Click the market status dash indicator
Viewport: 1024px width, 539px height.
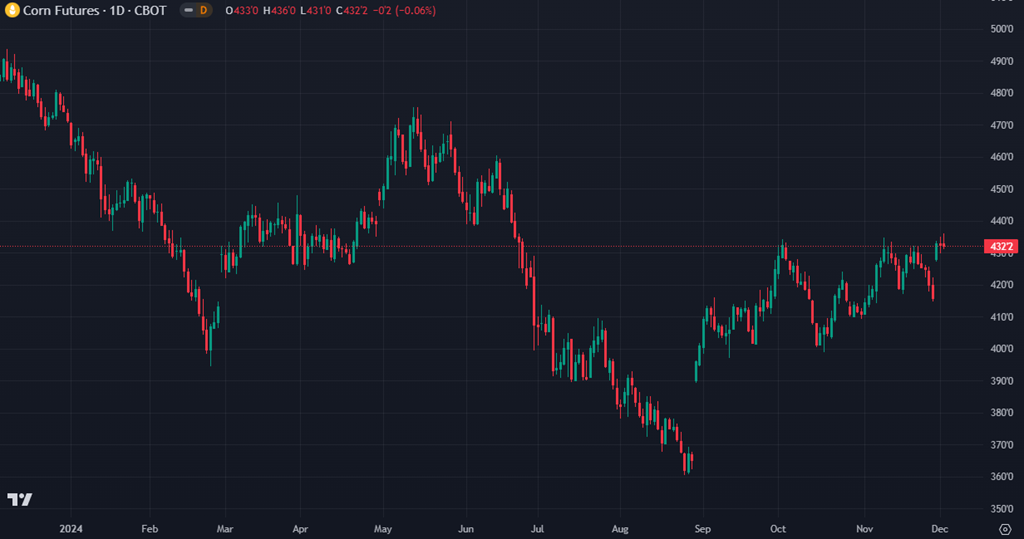188,10
